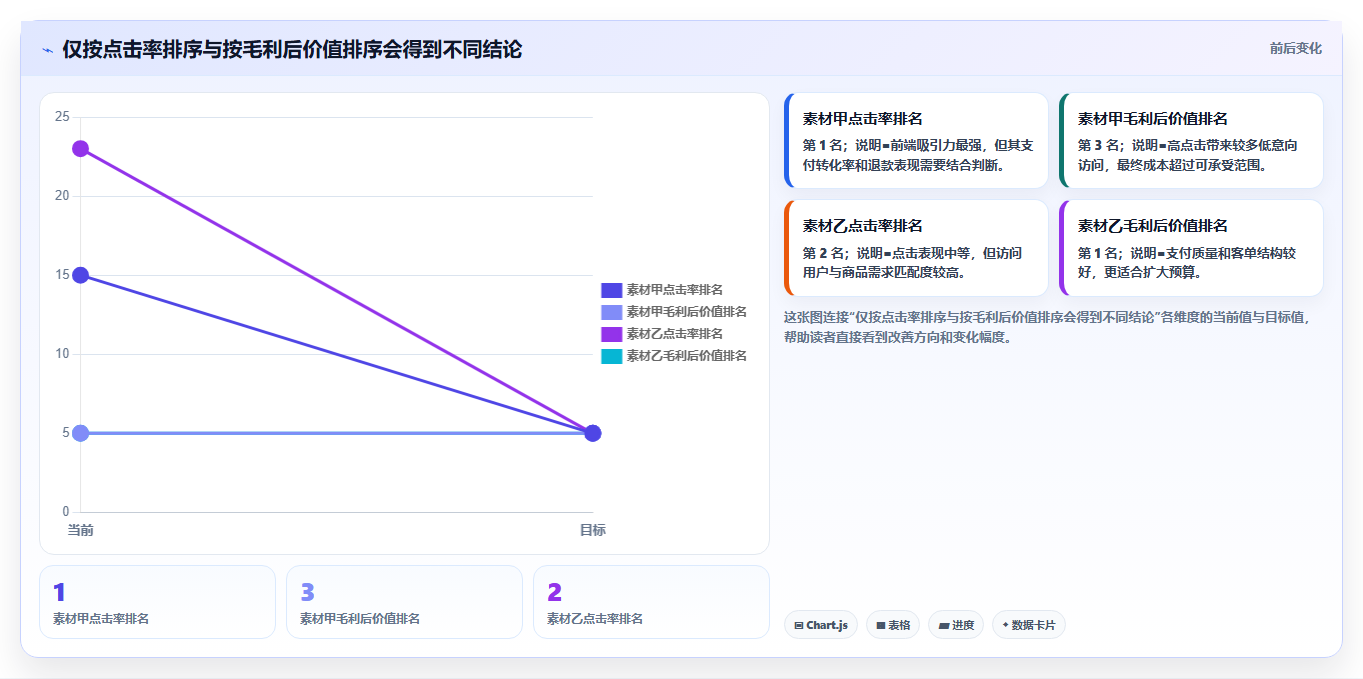The image size is (1363, 679).
Task: Toggle 素材乙点击率排名 legend color box
Action: pyautogui.click(x=611, y=334)
